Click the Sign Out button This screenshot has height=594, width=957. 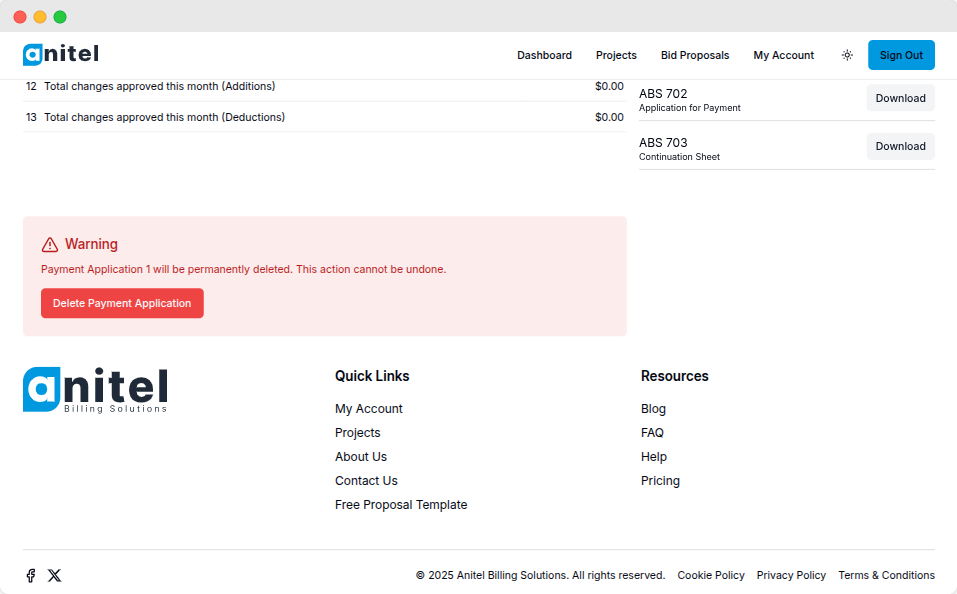pos(900,55)
